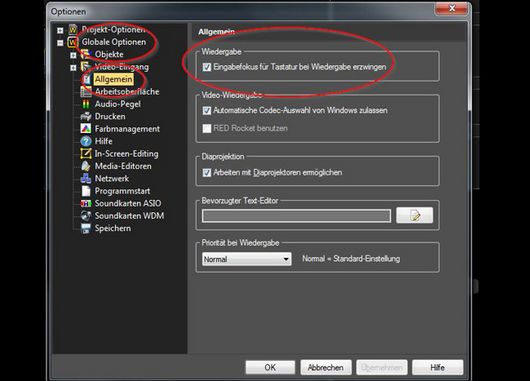Click the Netzwerk computers icon

(x=86, y=178)
